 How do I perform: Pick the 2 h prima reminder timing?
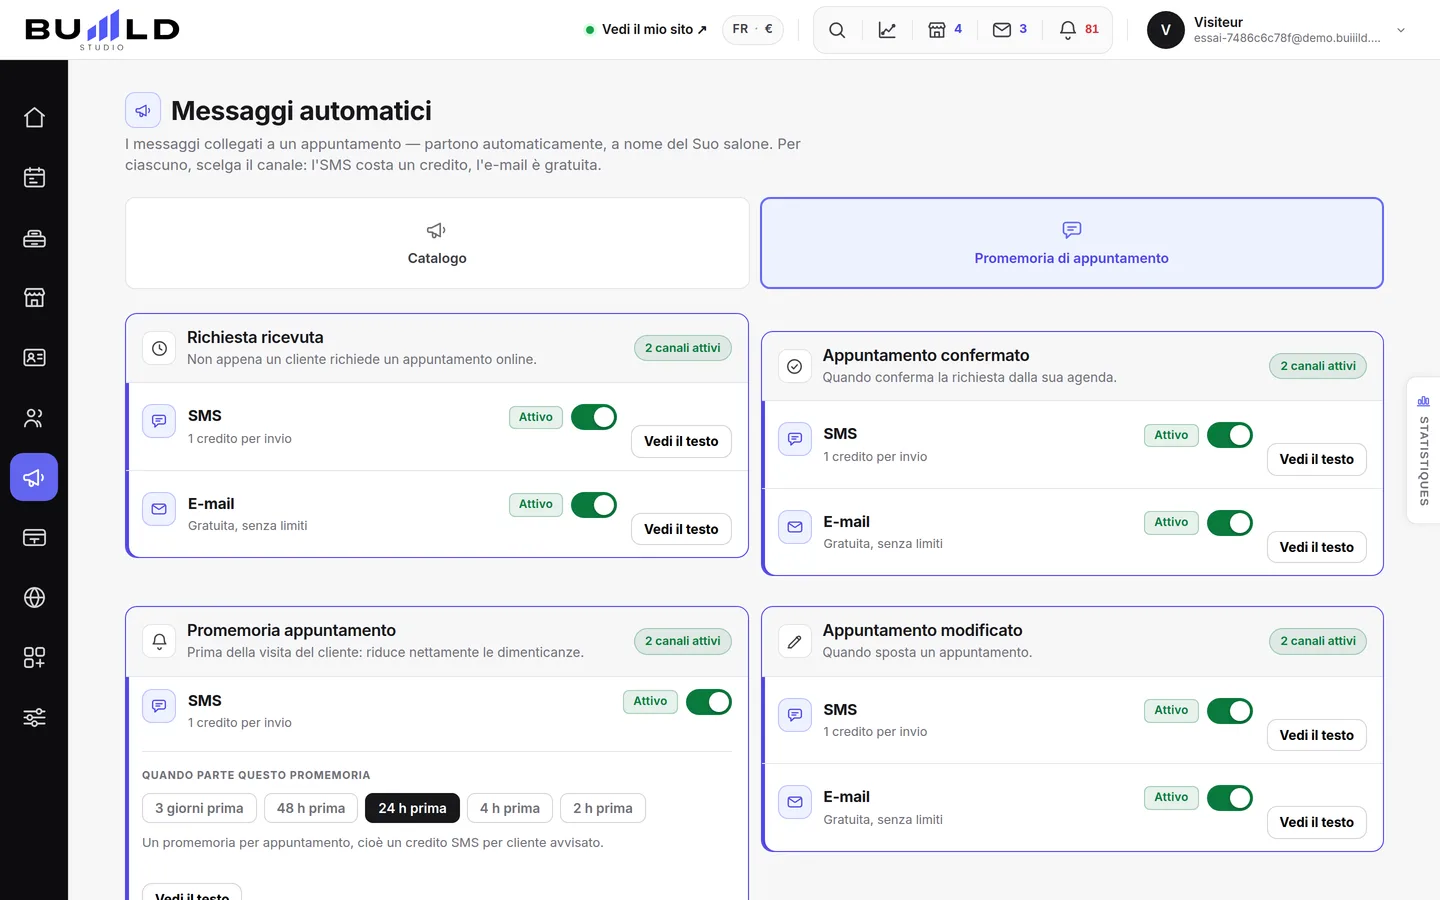[x=603, y=808]
